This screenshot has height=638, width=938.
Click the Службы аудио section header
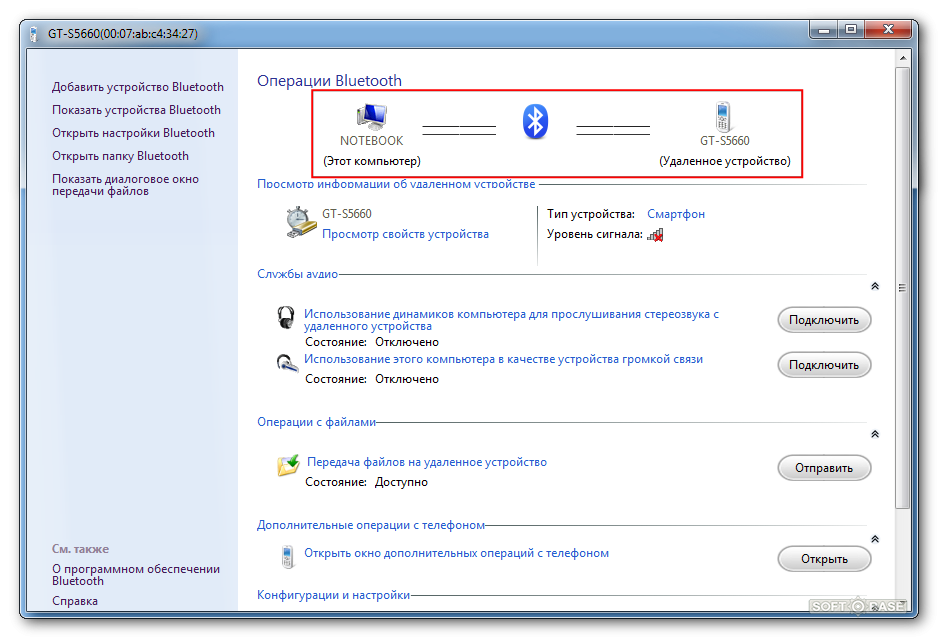pyautogui.click(x=297, y=274)
